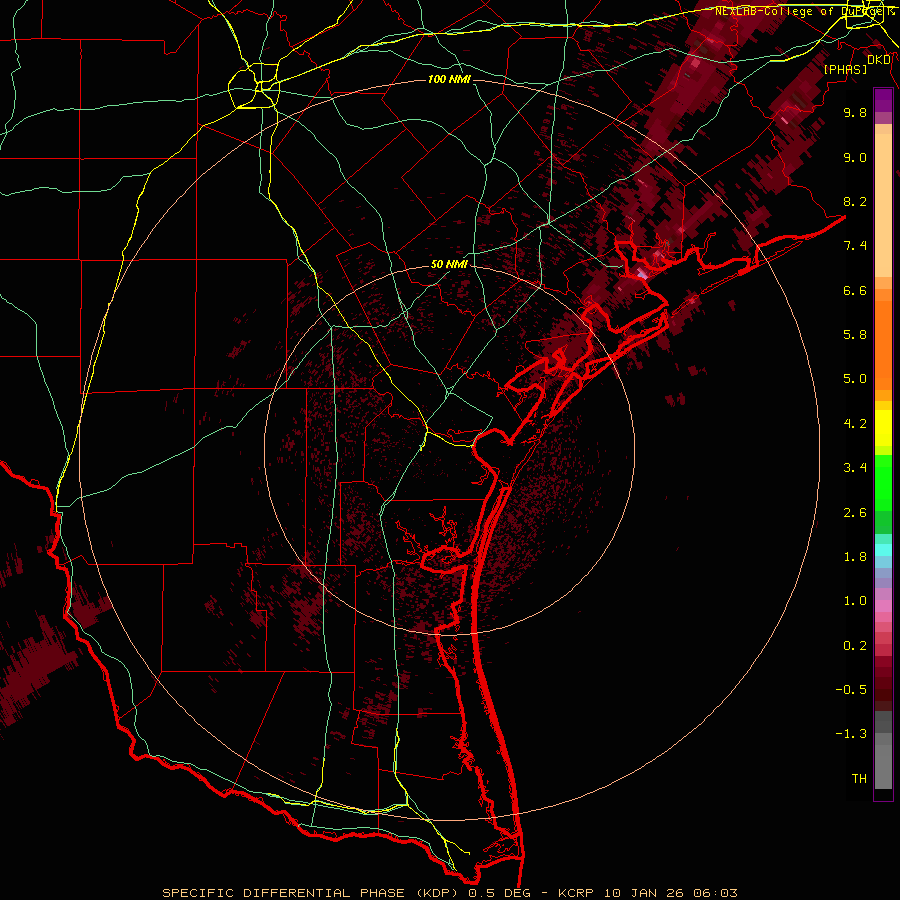The height and width of the screenshot is (900, 900).
Task: Click the "[PHAS]" units label
Action: (x=845, y=69)
